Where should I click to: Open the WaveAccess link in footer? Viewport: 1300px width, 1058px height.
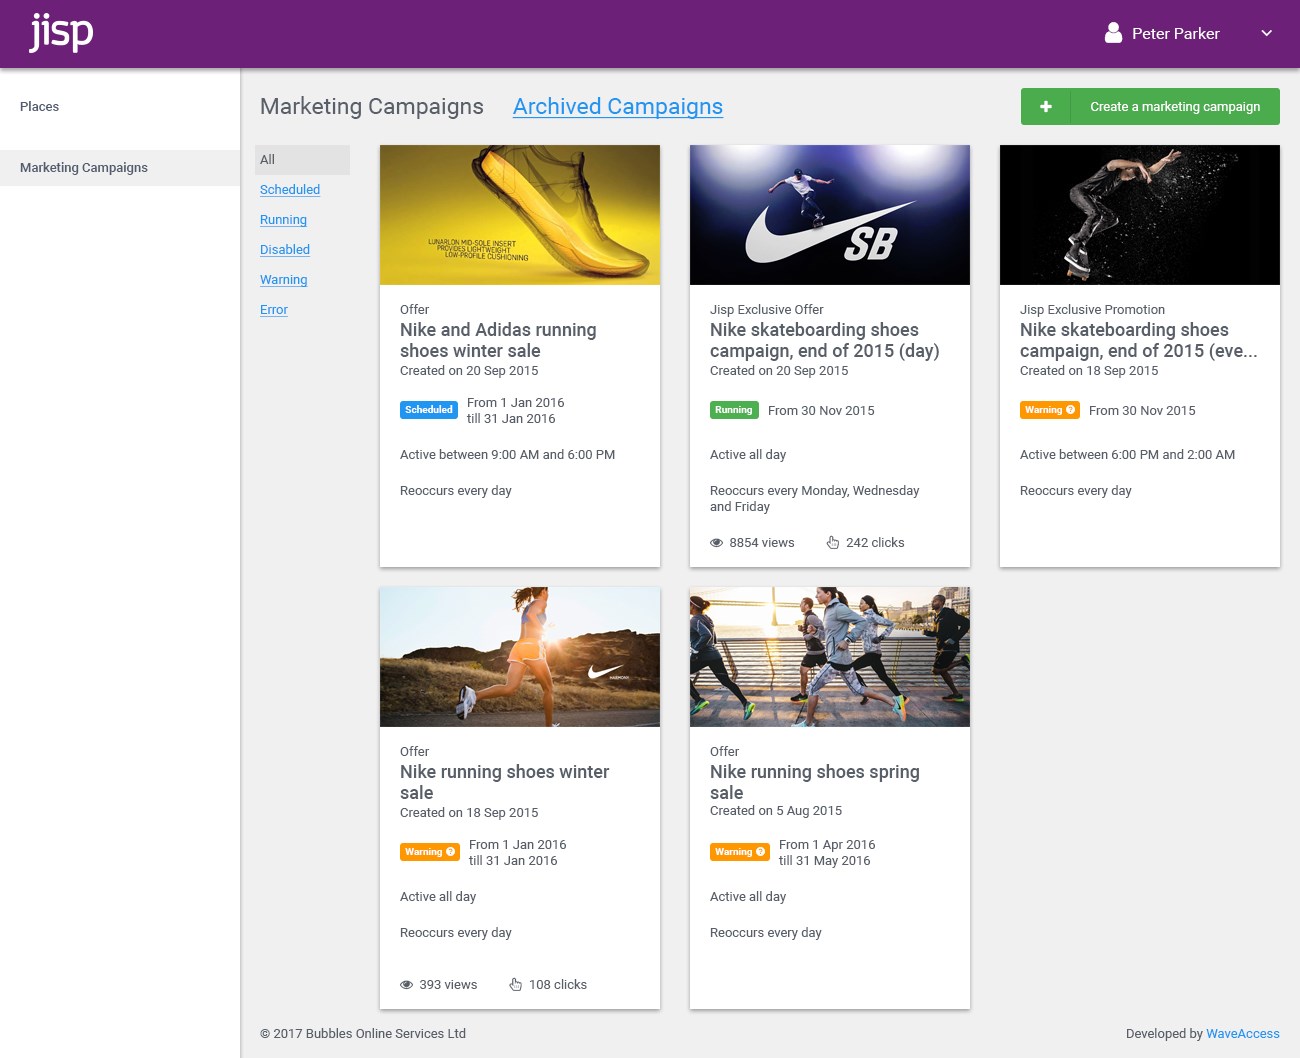point(1243,1034)
